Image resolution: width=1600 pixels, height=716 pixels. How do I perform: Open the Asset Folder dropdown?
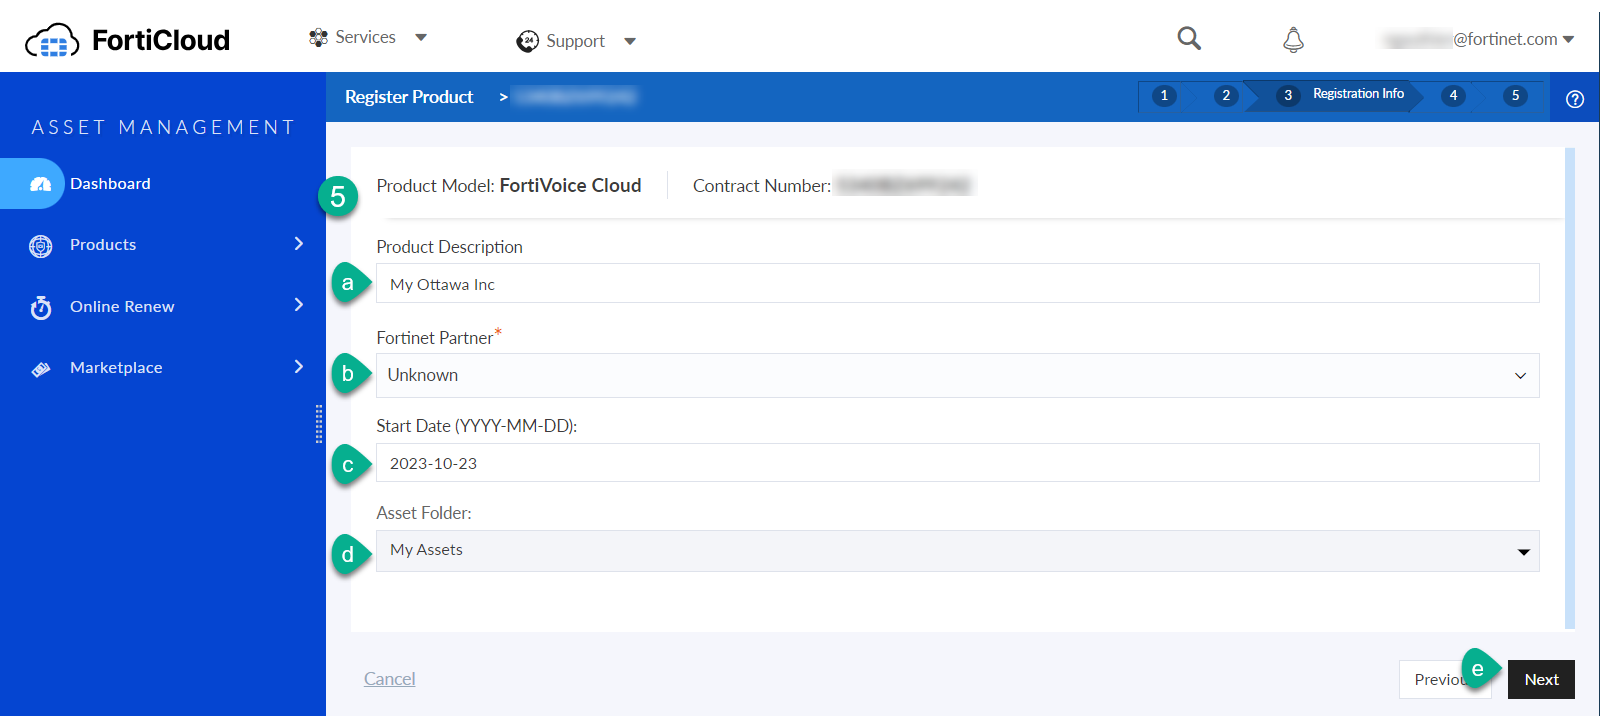coord(957,551)
